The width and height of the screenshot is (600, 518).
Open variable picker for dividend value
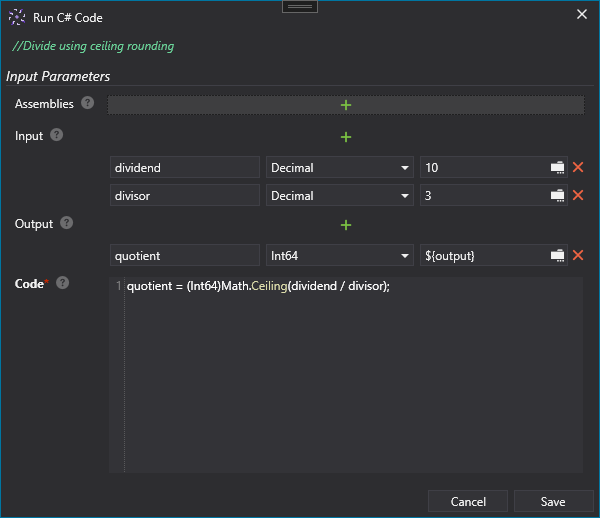tap(558, 168)
